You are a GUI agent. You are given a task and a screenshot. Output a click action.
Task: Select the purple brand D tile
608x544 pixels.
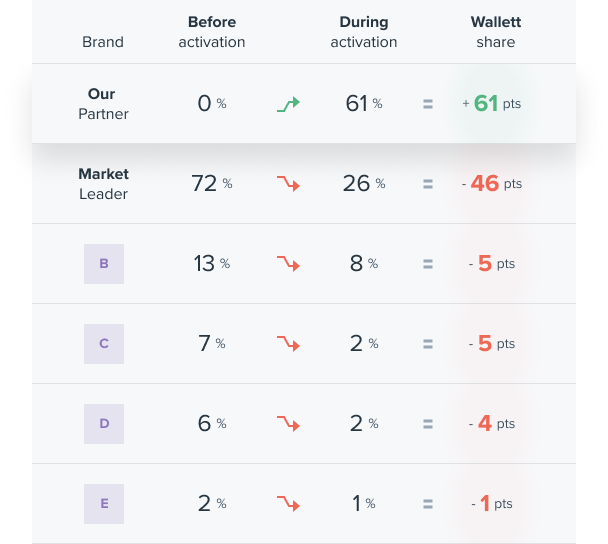pos(104,423)
